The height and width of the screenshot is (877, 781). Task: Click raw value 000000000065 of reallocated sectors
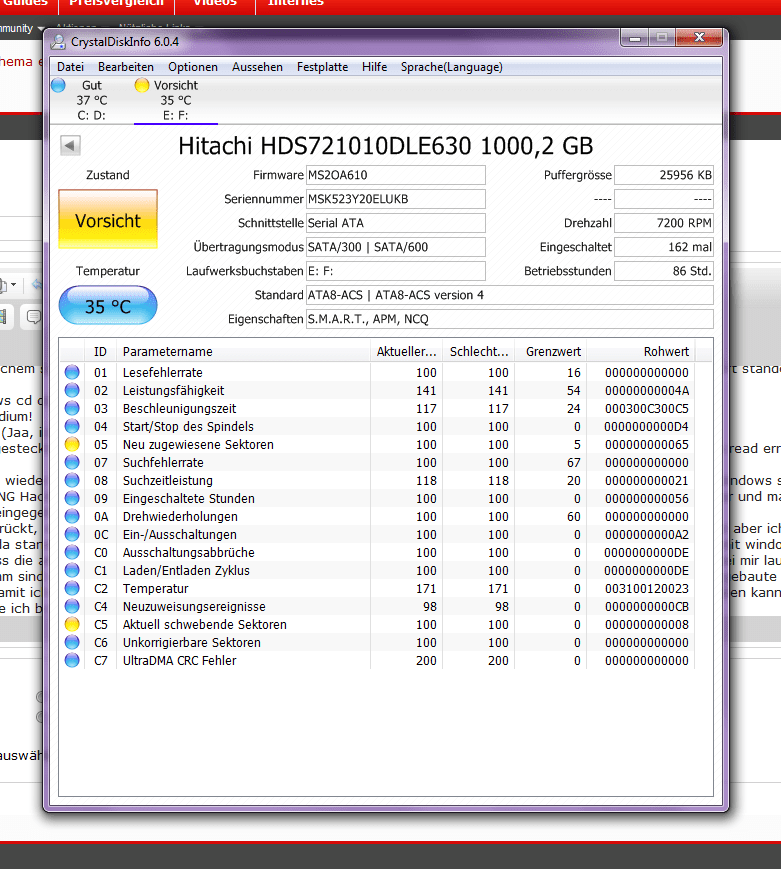click(647, 445)
